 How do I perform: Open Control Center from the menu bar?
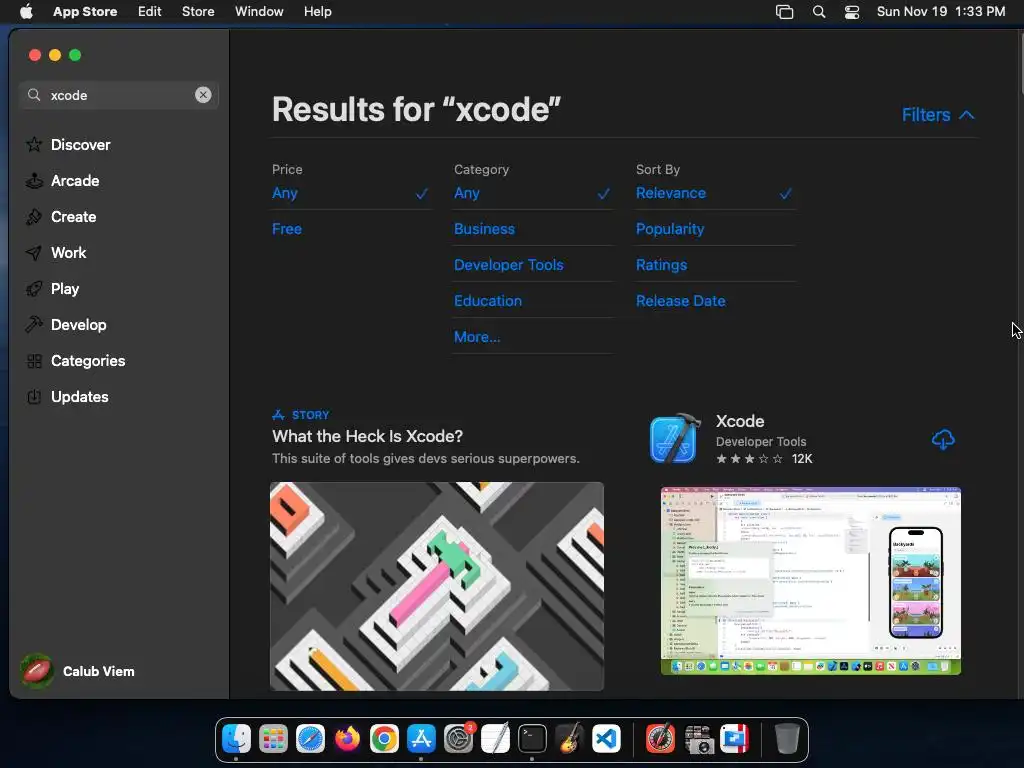click(852, 12)
